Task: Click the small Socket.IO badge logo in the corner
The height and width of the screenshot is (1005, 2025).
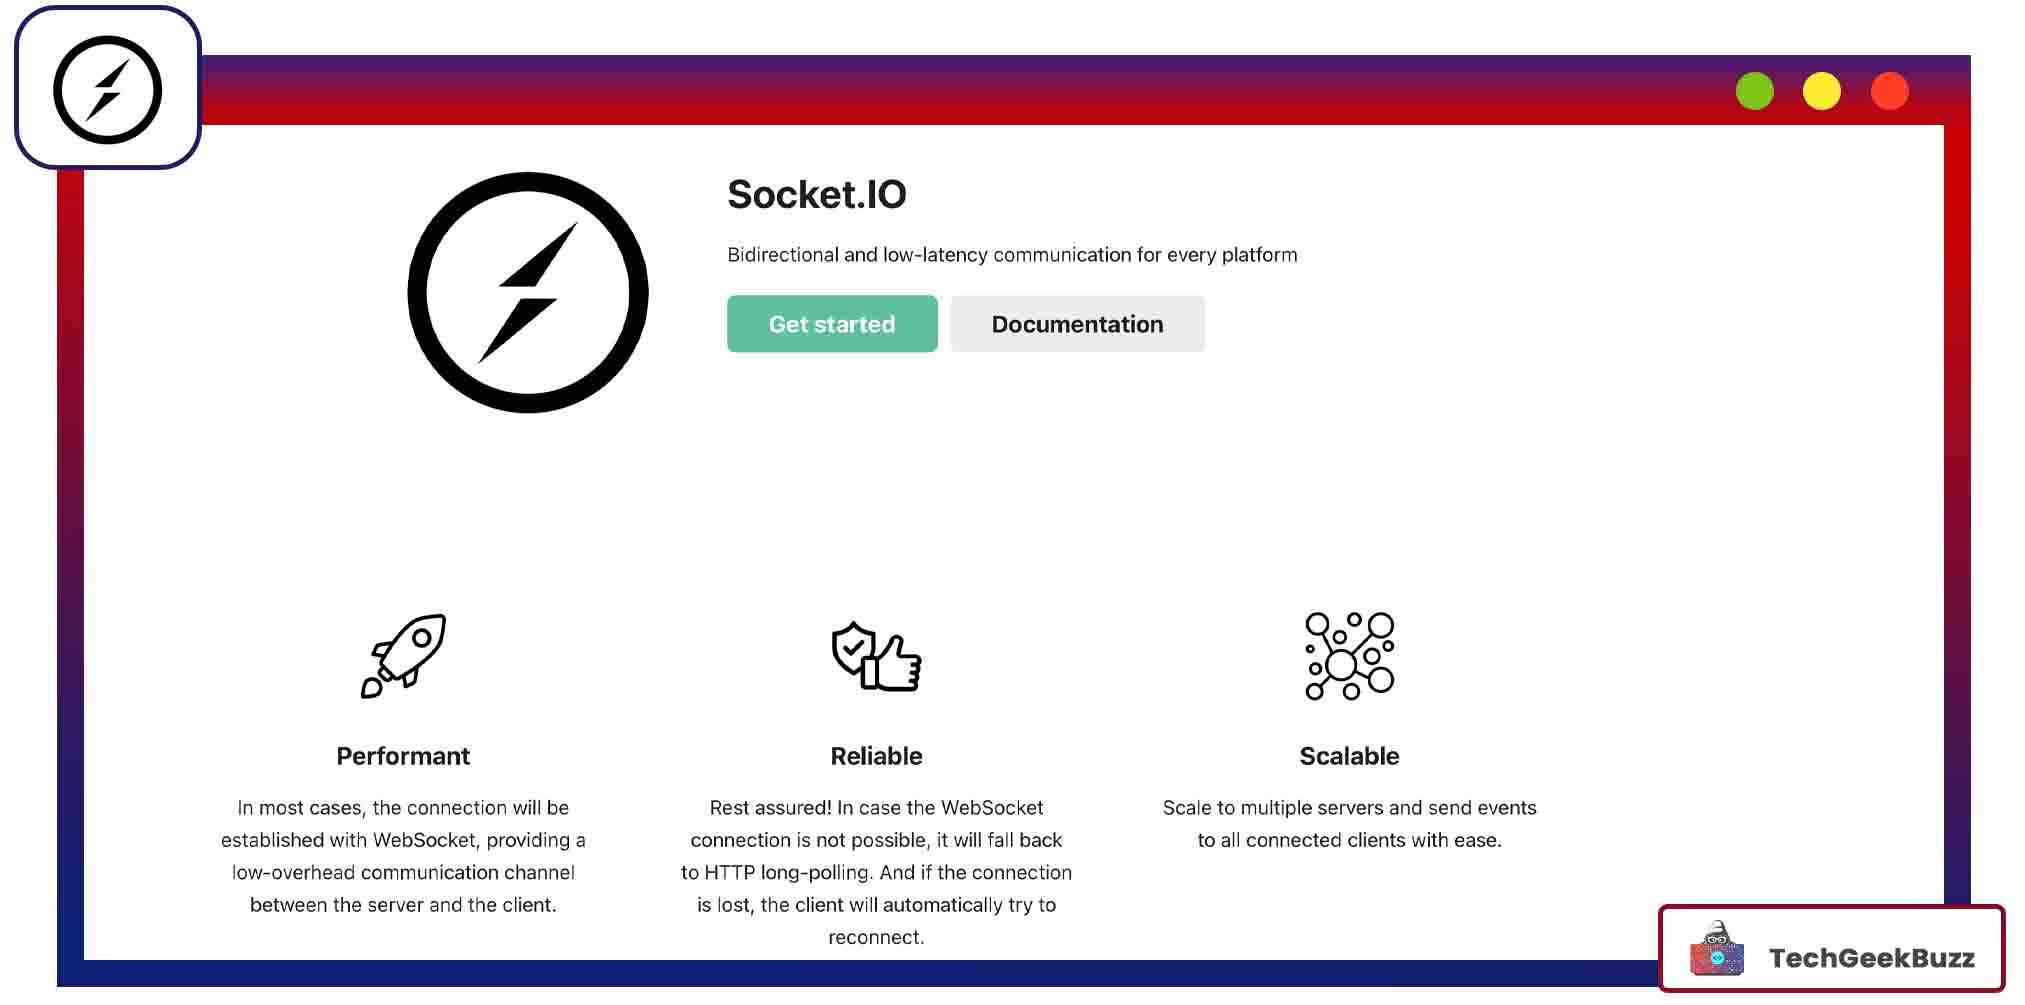Action: click(x=108, y=90)
